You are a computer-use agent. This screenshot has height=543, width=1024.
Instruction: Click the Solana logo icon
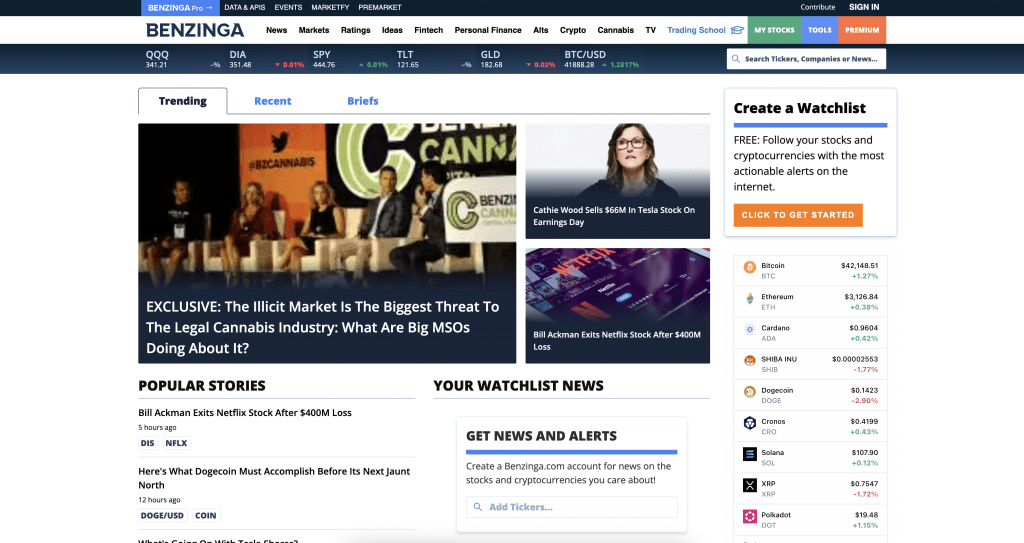tap(750, 453)
